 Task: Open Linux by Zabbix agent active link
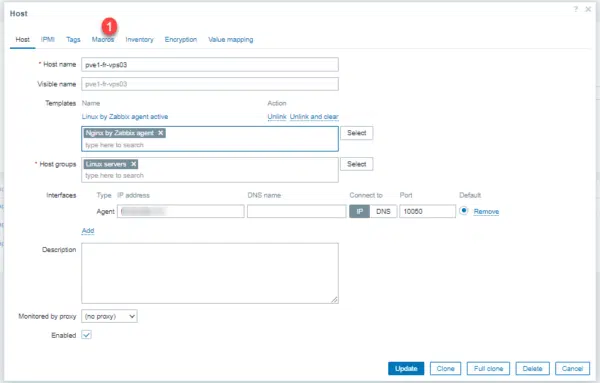pos(125,117)
